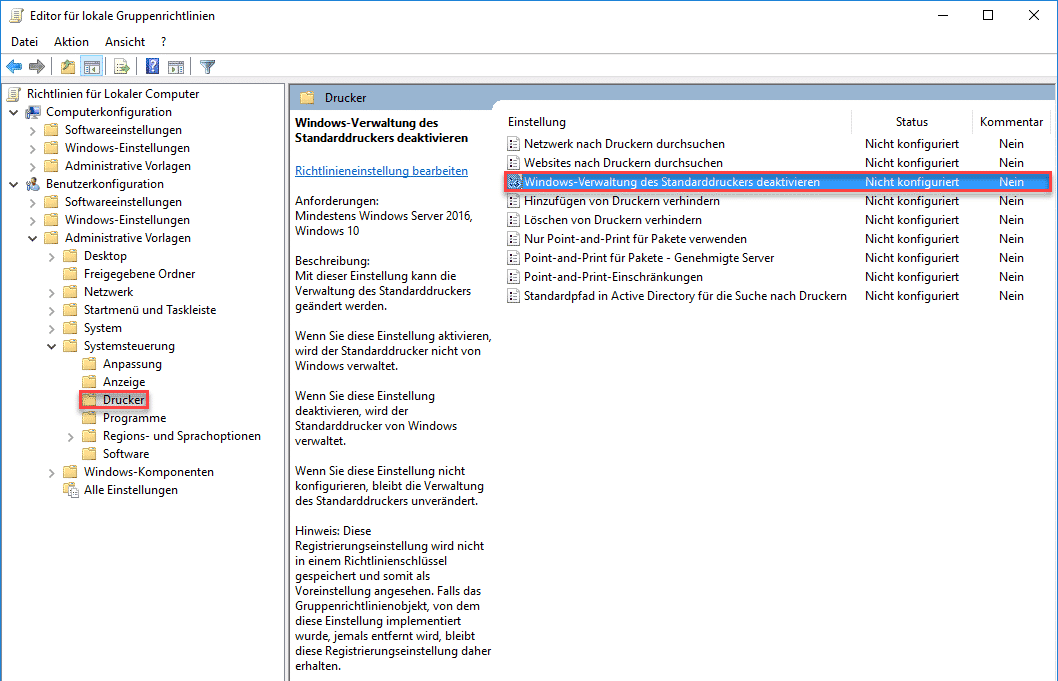Select 'Löschen von Druckern verhindern' text
Viewport: 1058px width, 681px height.
(613, 220)
